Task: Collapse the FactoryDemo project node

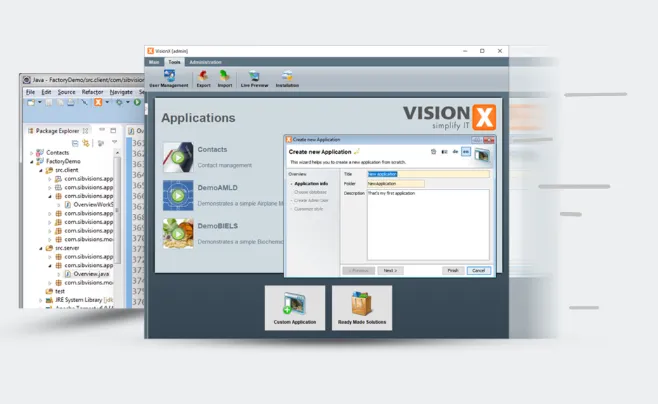Action: pyautogui.click(x=31, y=162)
